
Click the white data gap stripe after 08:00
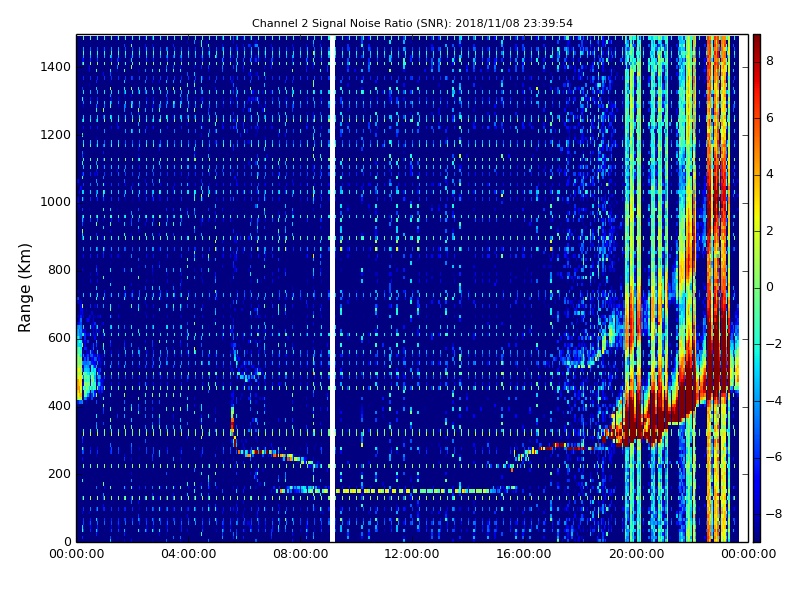pyautogui.click(x=332, y=288)
